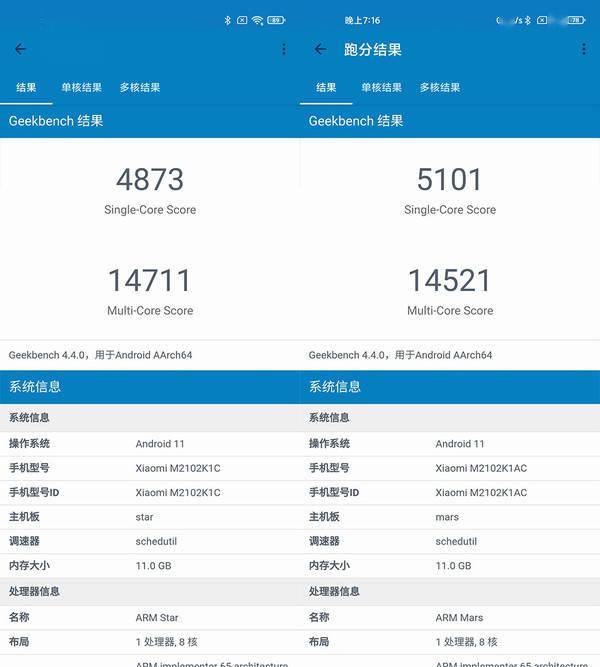Tap the Xiaomi M2102K1C value in the 手机型号 row
This screenshot has height=667, width=600.
click(x=178, y=468)
